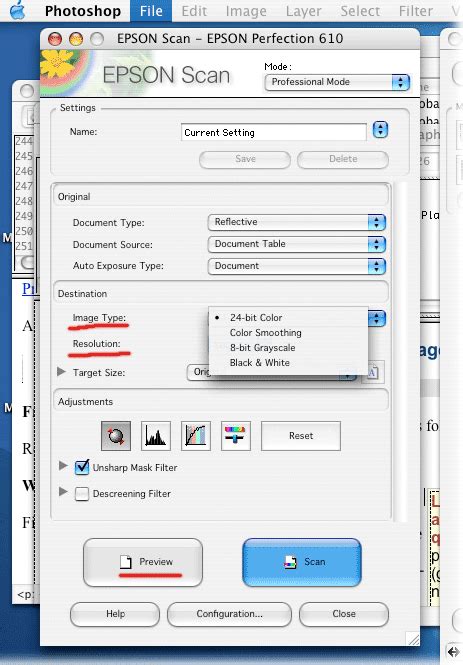463x665 pixels.
Task: Expand the Unsharp Mask Filter options triangle
Action: tap(63, 466)
